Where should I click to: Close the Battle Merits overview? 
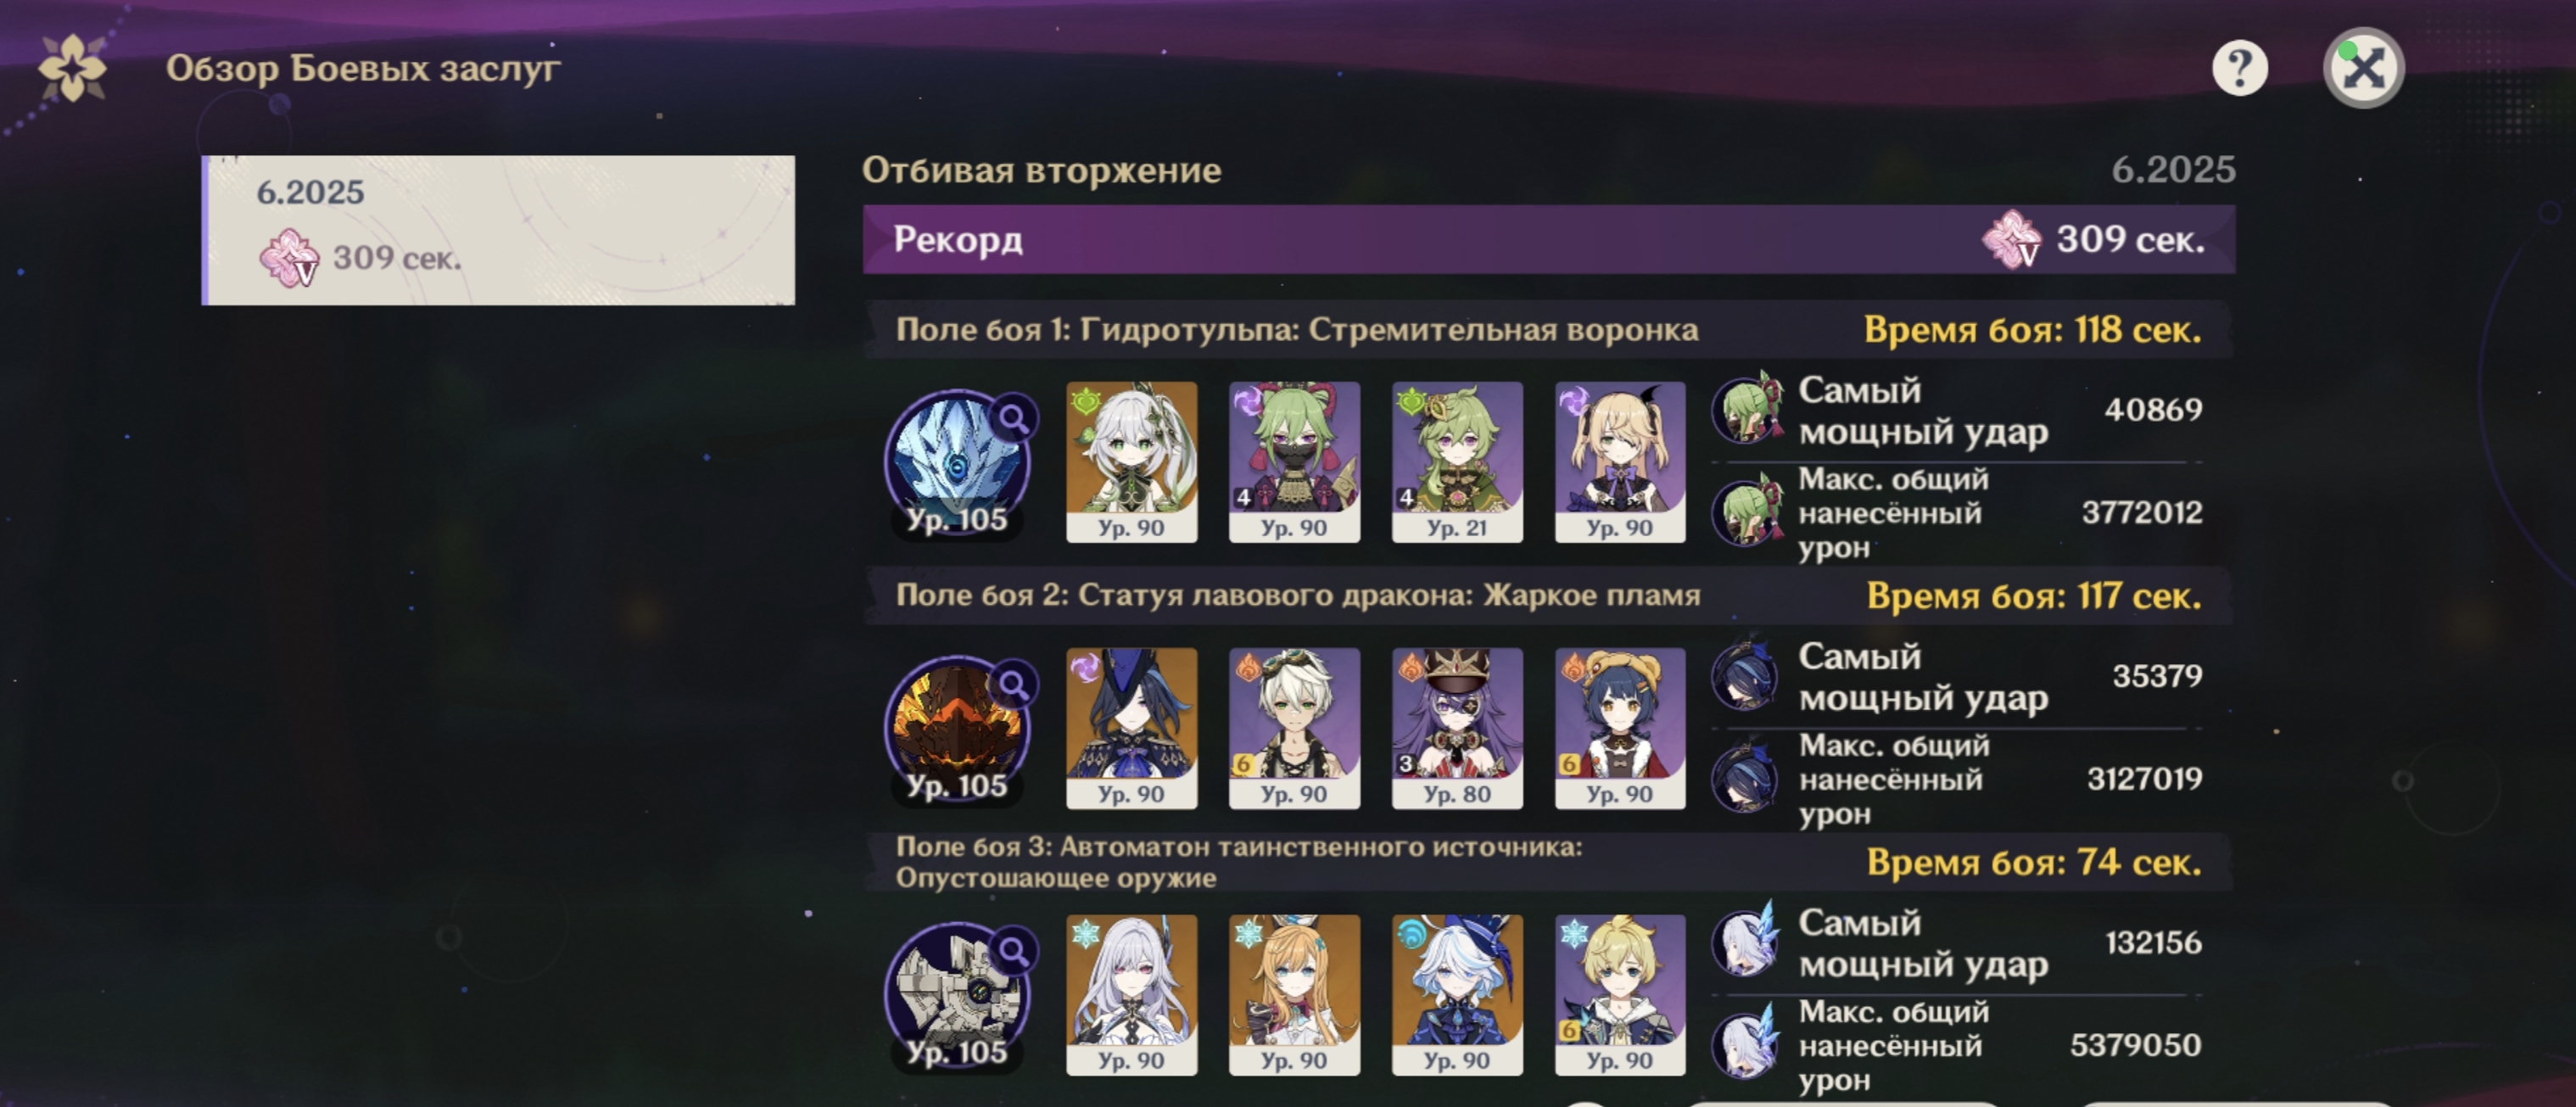pos(2363,69)
